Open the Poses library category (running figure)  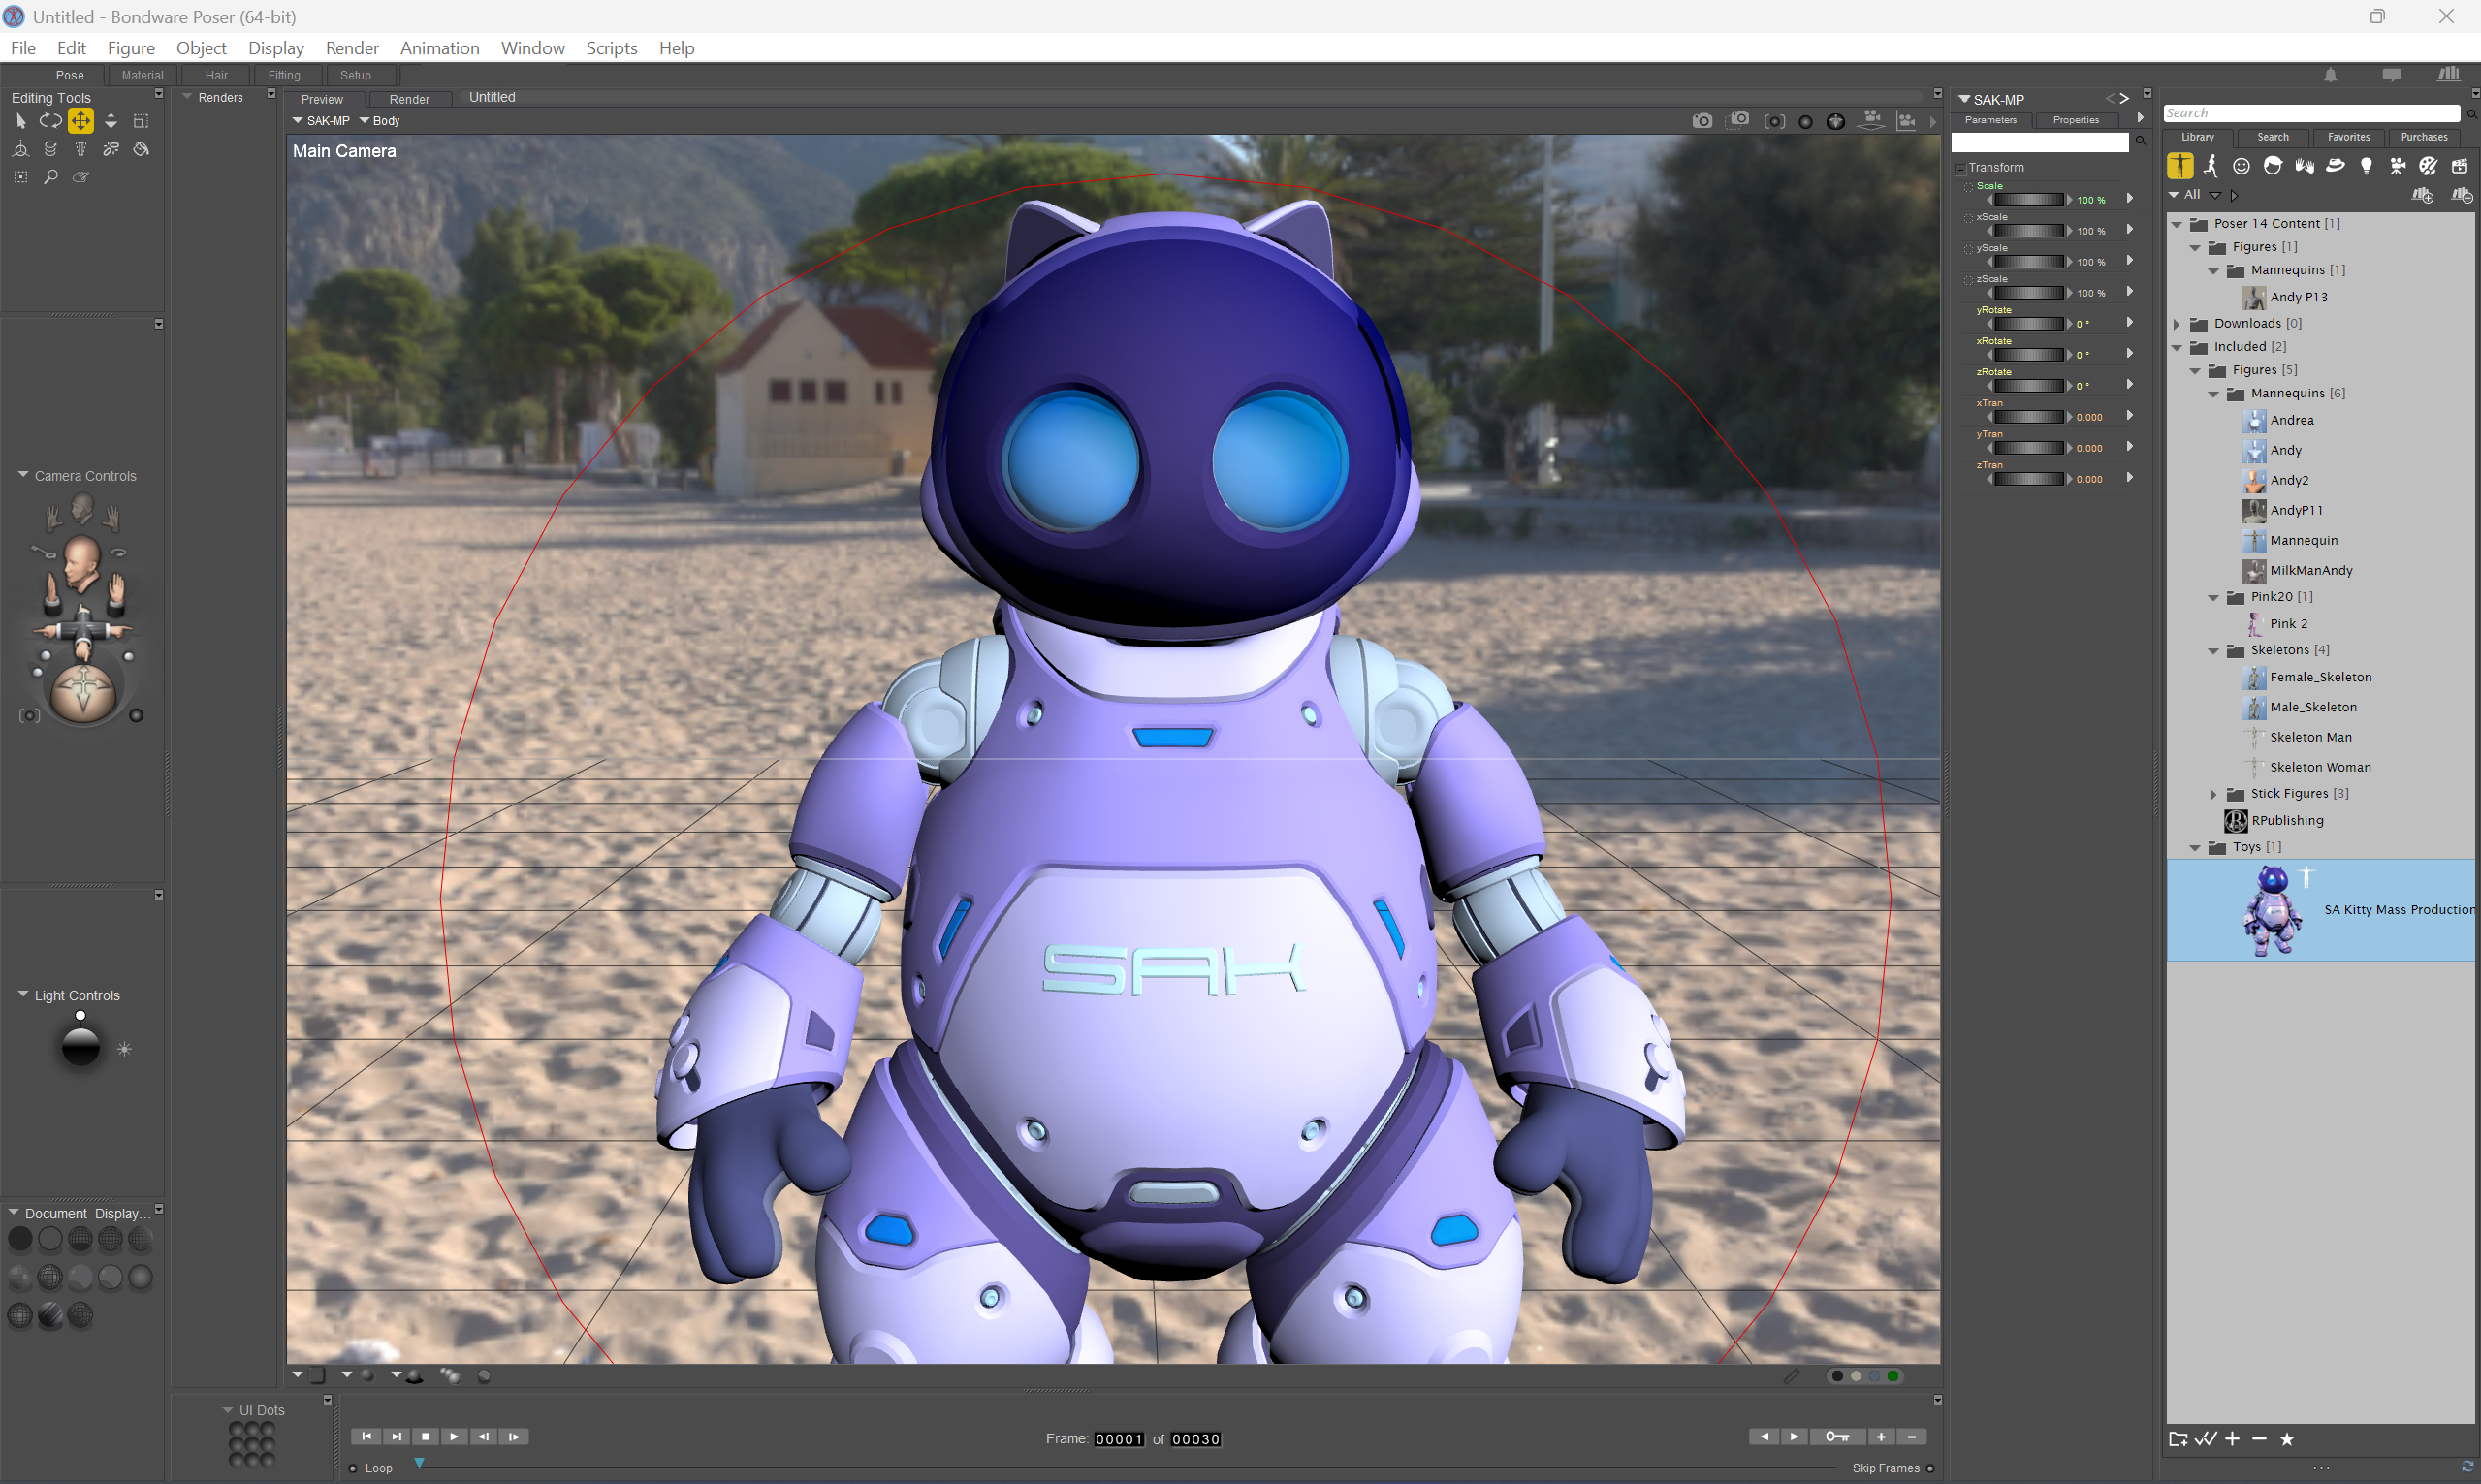(2210, 166)
